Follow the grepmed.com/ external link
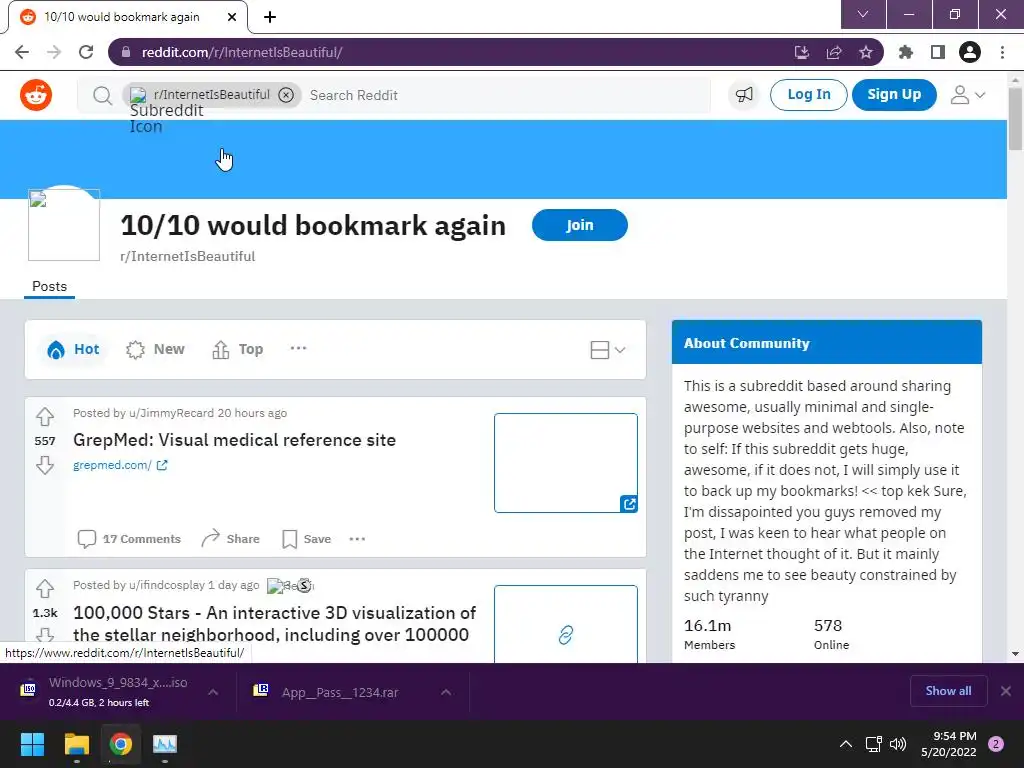This screenshot has width=1024, height=768. (120, 465)
